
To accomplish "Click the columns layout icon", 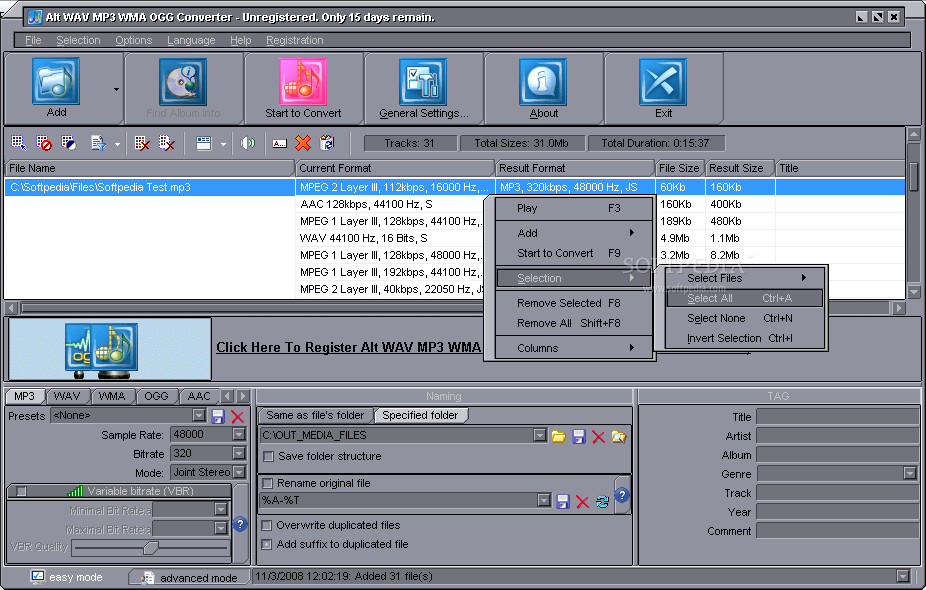I will click(204, 143).
